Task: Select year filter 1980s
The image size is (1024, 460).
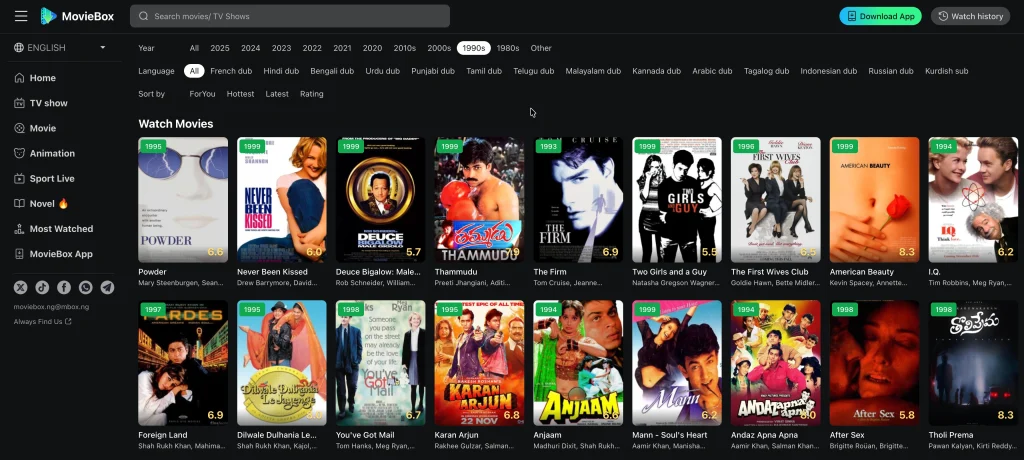Action: pyautogui.click(x=508, y=48)
